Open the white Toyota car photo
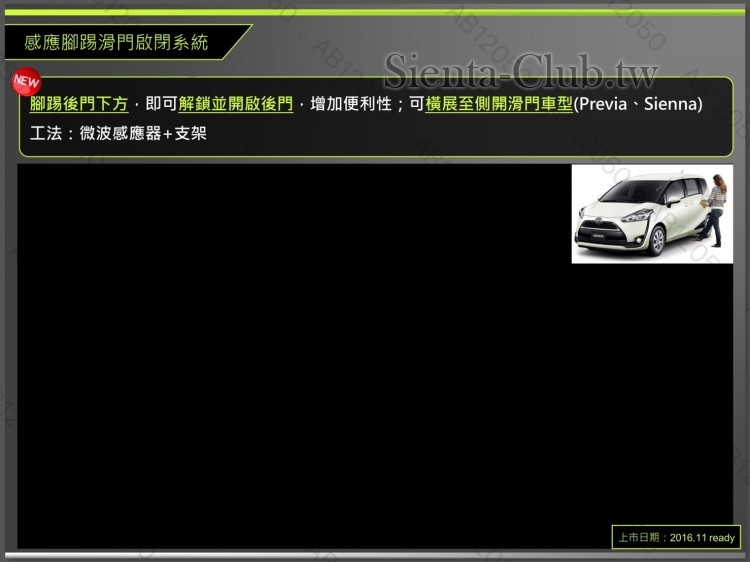Screen dimensions: 750x562 [652, 214]
